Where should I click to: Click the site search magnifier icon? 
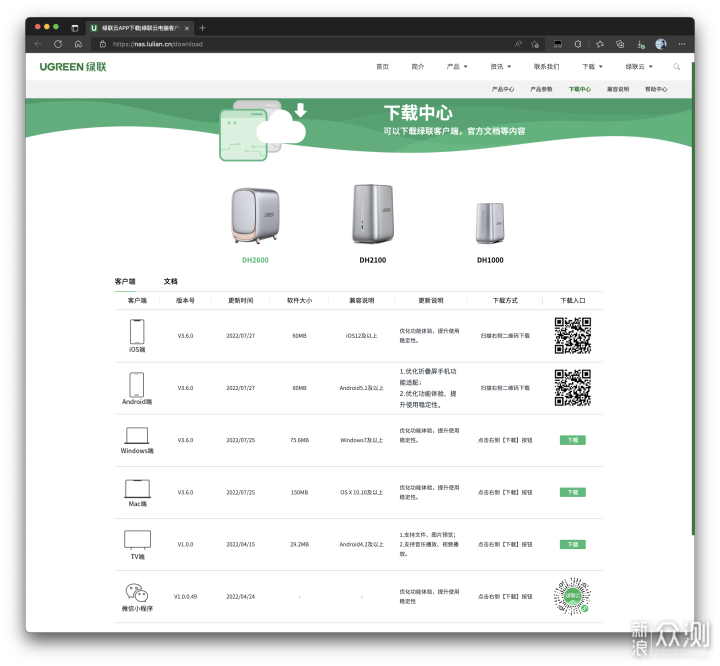point(676,67)
